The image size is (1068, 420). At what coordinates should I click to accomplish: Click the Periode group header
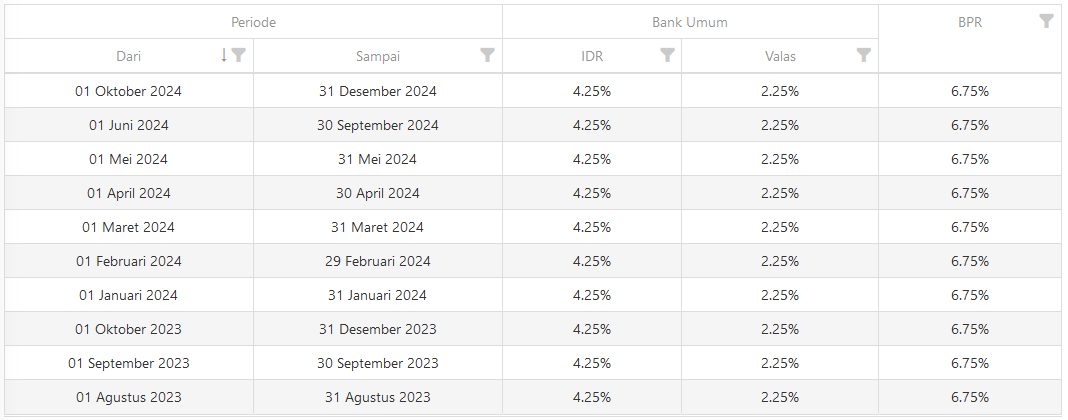click(x=253, y=22)
